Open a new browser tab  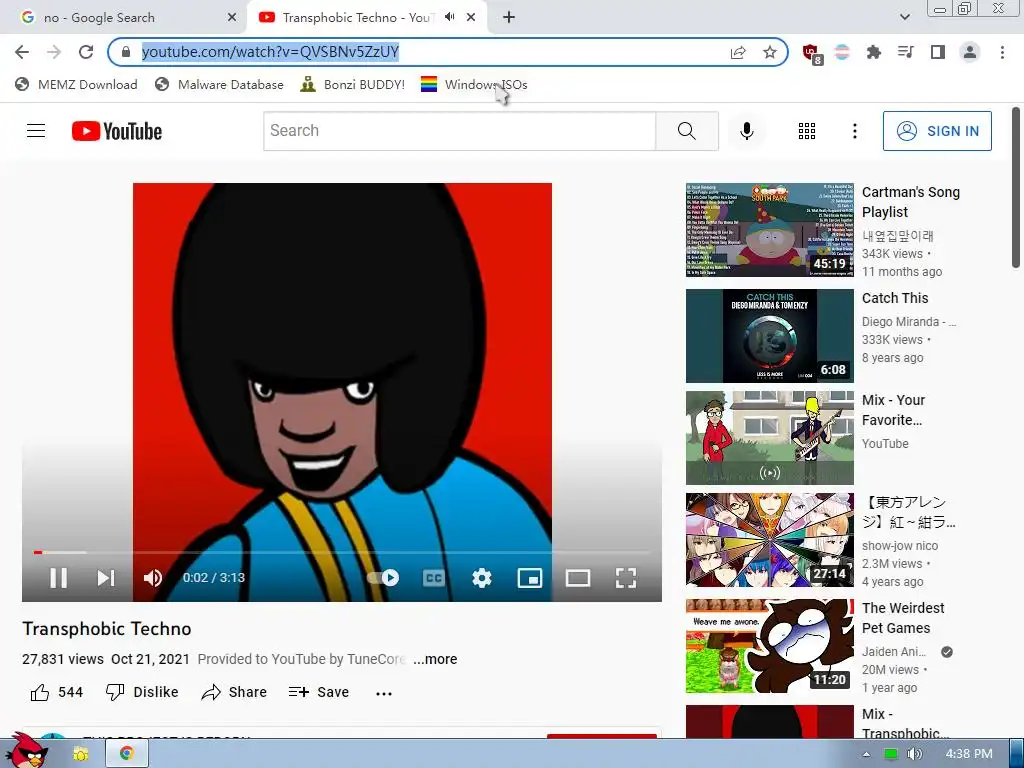(509, 18)
